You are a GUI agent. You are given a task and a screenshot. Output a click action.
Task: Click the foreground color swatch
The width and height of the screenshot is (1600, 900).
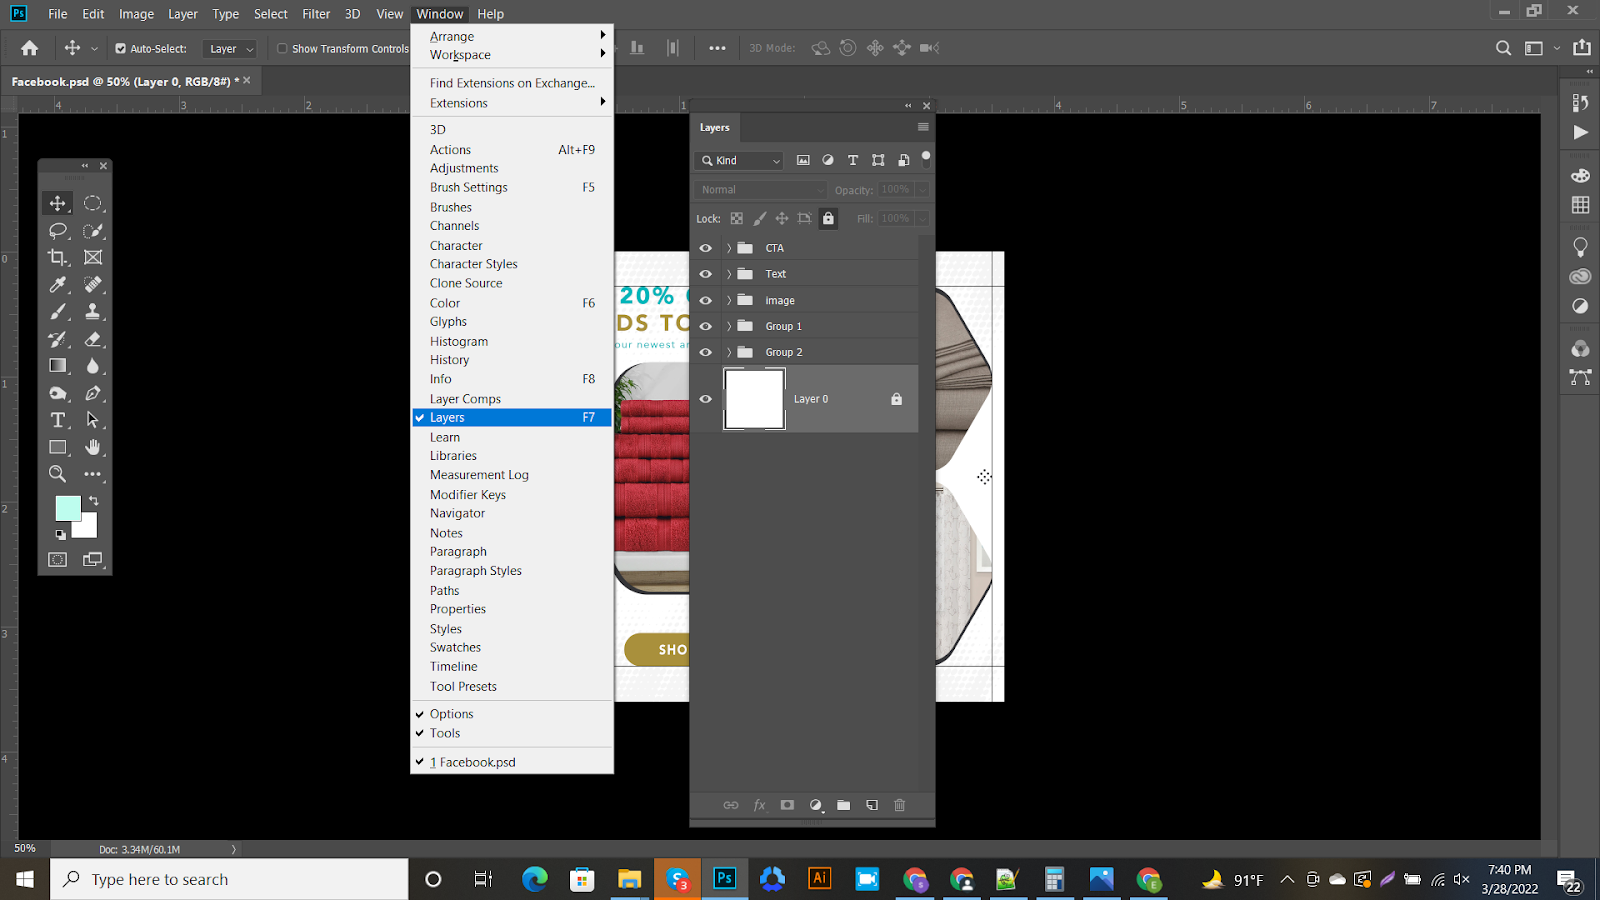pyautogui.click(x=66, y=508)
